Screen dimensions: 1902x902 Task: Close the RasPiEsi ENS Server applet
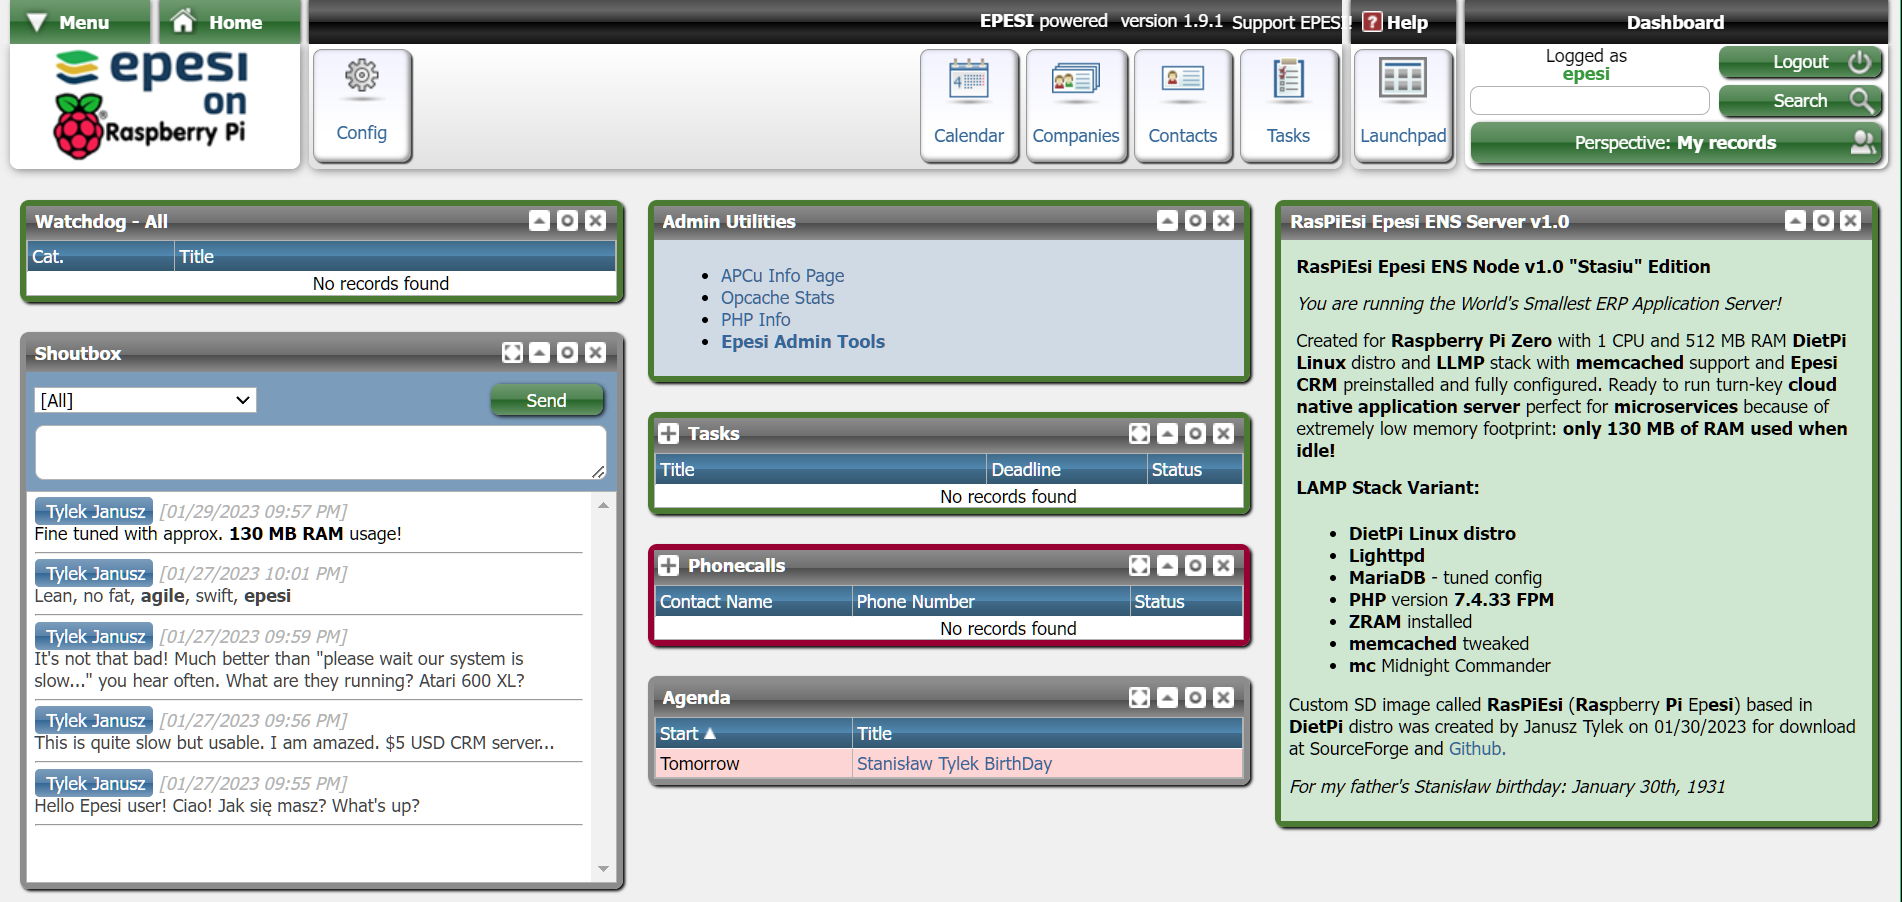[1851, 221]
